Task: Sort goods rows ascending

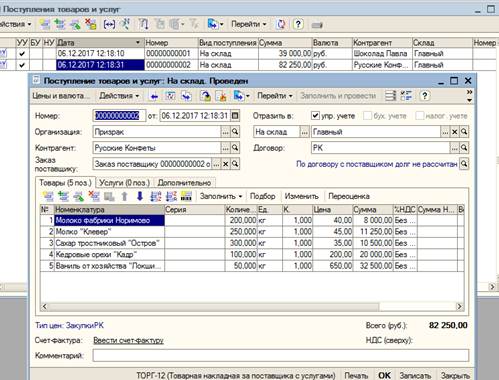Action: click(156, 196)
